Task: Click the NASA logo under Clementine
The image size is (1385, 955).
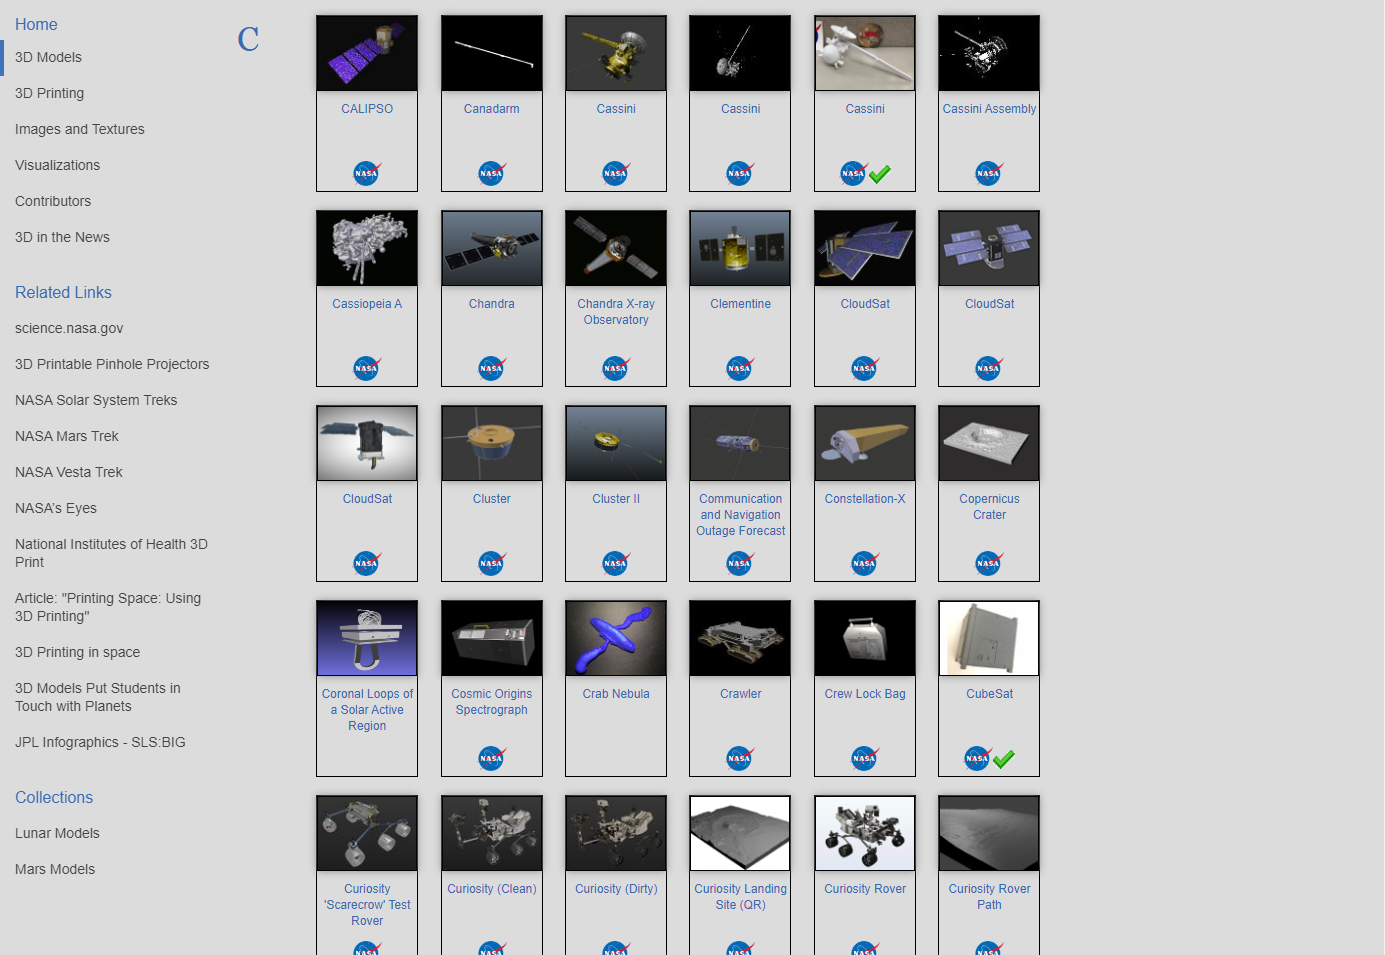Action: [739, 367]
